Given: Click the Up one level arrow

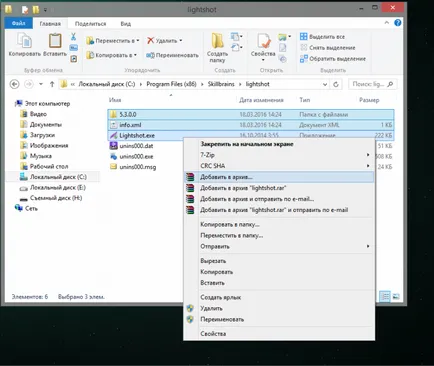Looking at the screenshot, I should coord(52,84).
